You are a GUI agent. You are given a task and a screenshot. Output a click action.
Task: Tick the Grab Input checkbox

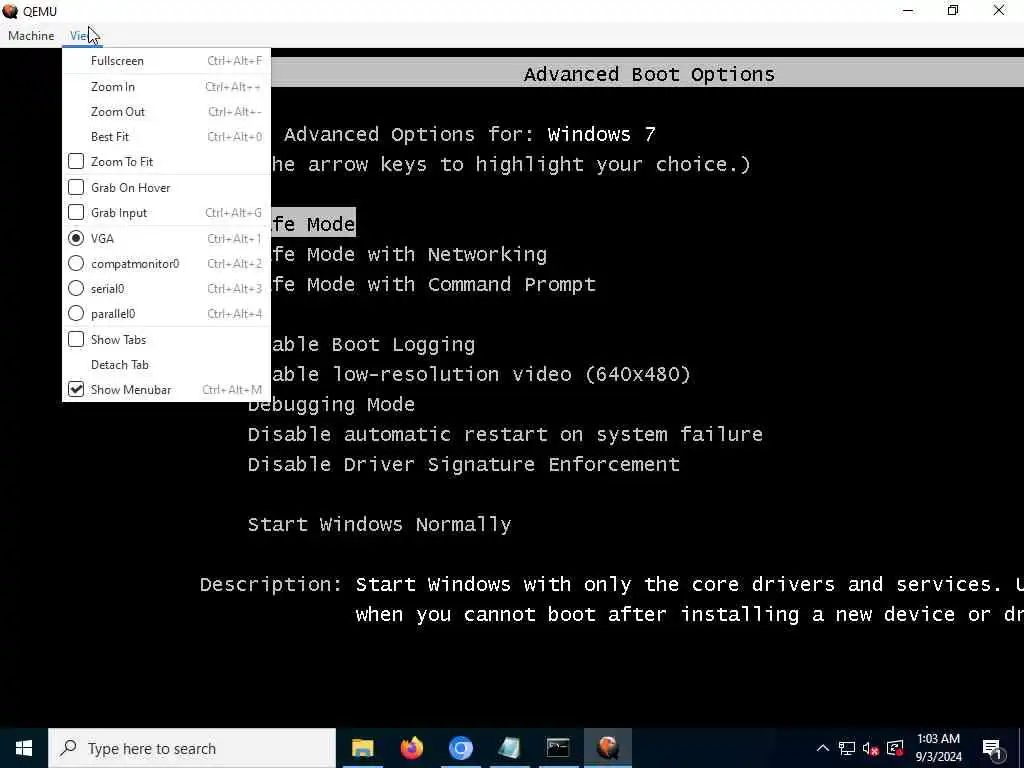[x=76, y=212]
